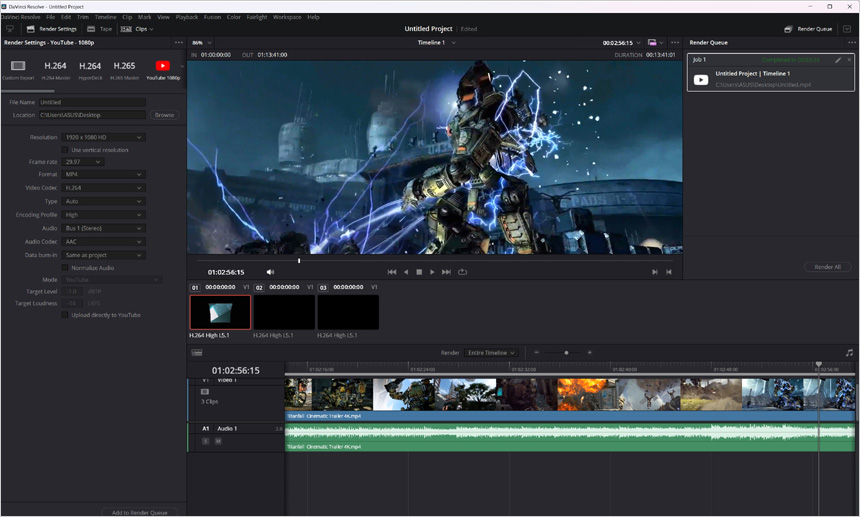Screen dimensions: 860x517
Task: Tick Upload directly to YouTube
Action: click(65, 315)
